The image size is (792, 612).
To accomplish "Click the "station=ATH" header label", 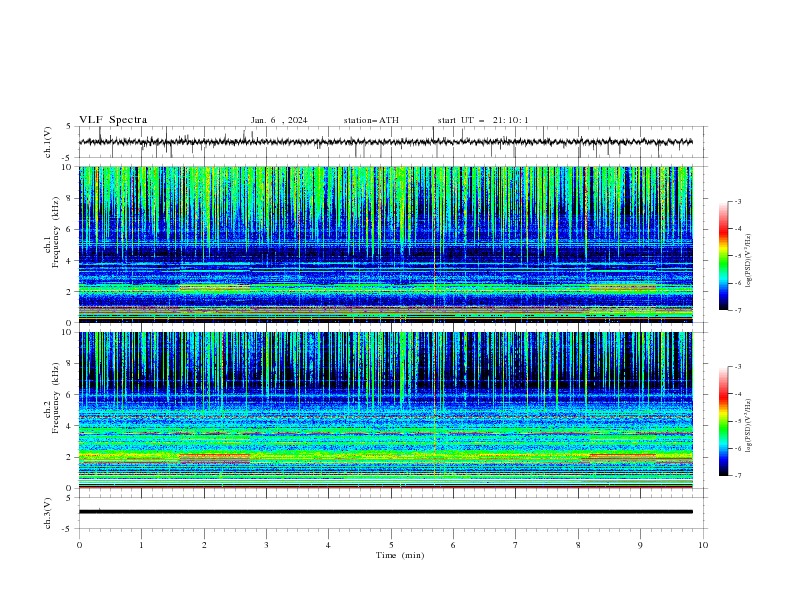I will tap(371, 120).
